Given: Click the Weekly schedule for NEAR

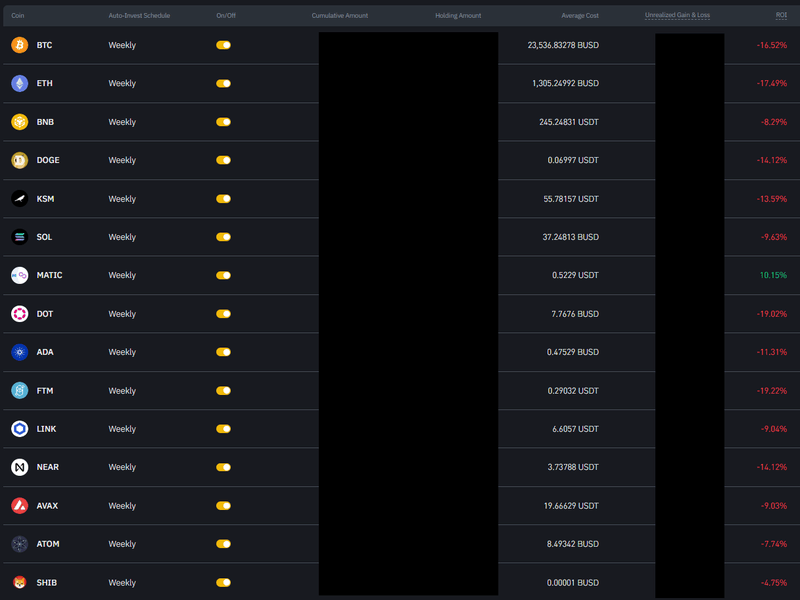Looking at the screenshot, I should pyautogui.click(x=122, y=467).
